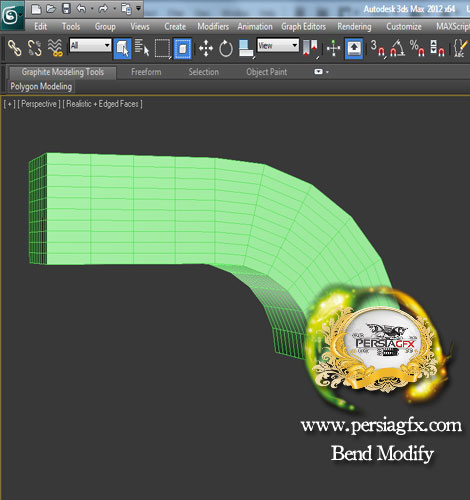Viewport: 470px width, 500px height.
Task: Click the Use Pivot Point Center icon
Action: [x=311, y=49]
